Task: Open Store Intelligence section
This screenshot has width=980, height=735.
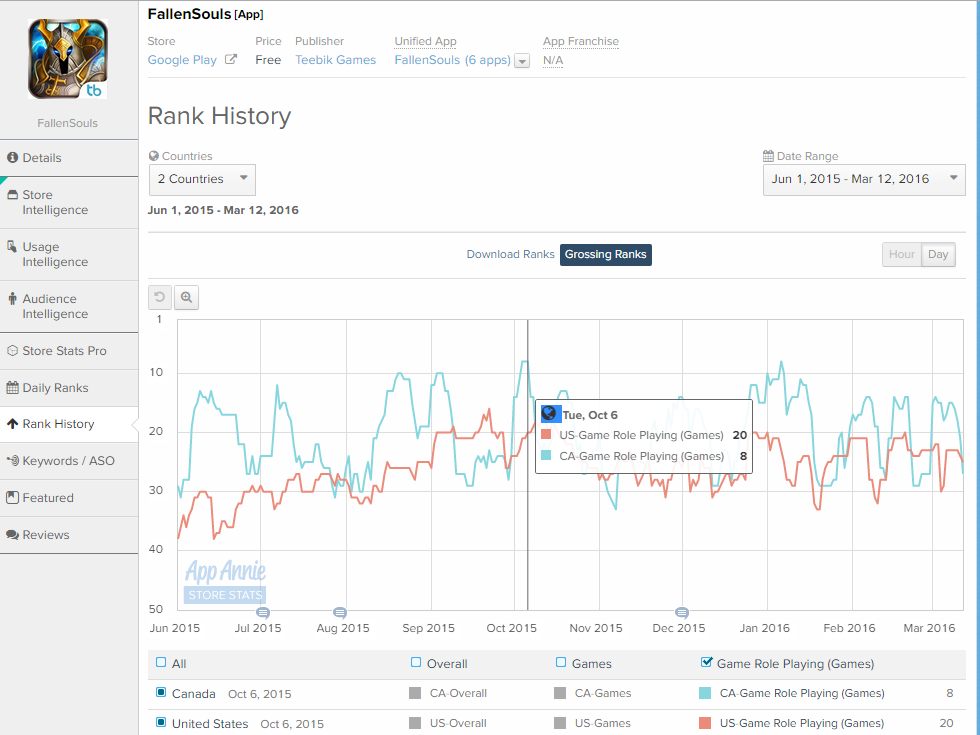Action: 69,202
